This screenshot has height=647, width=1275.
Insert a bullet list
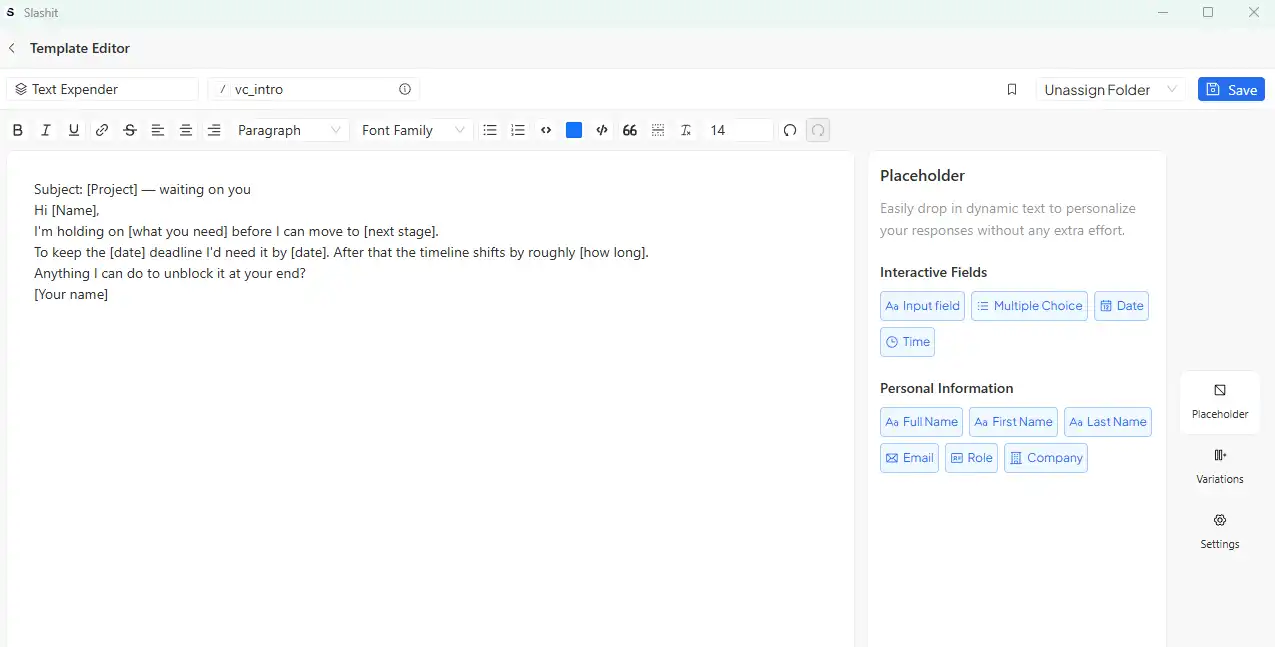[x=490, y=130]
